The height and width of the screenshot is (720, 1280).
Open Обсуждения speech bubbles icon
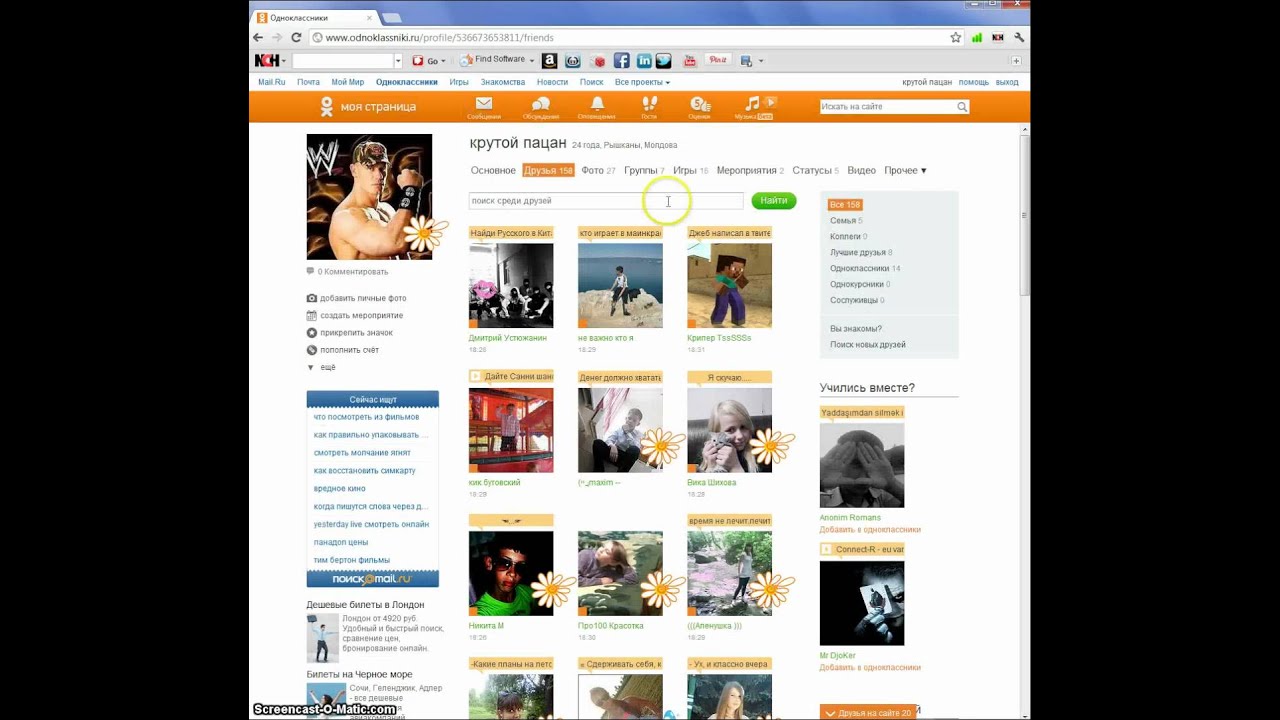[x=541, y=103]
